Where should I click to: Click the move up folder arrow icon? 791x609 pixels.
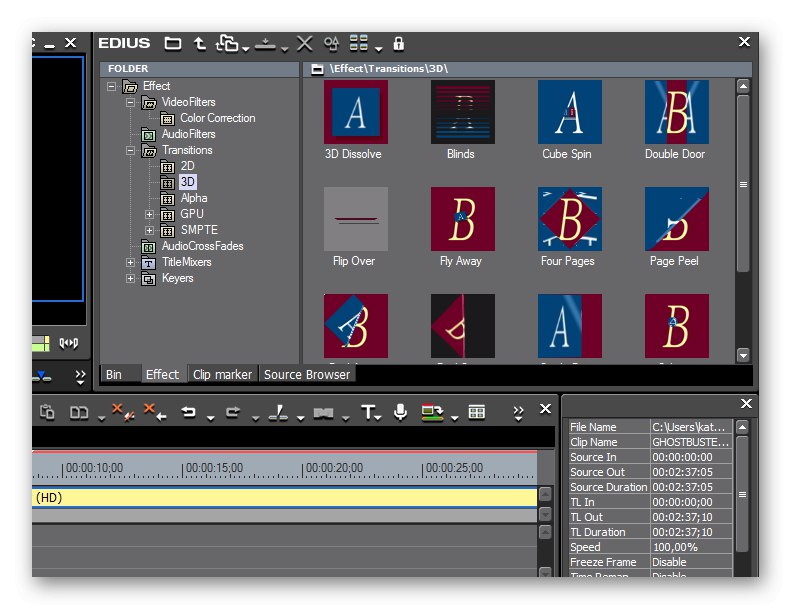point(200,43)
